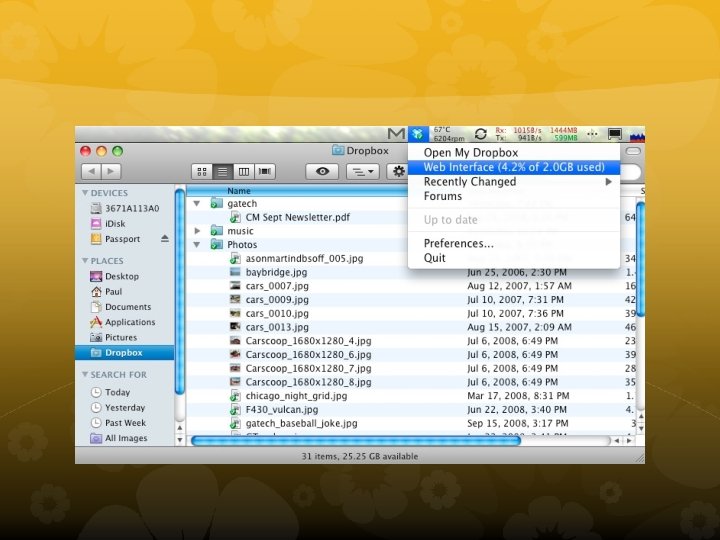Viewport: 720px width, 540px height.
Task: Choose Quit in the Dropbox menu
Action: 514,258
